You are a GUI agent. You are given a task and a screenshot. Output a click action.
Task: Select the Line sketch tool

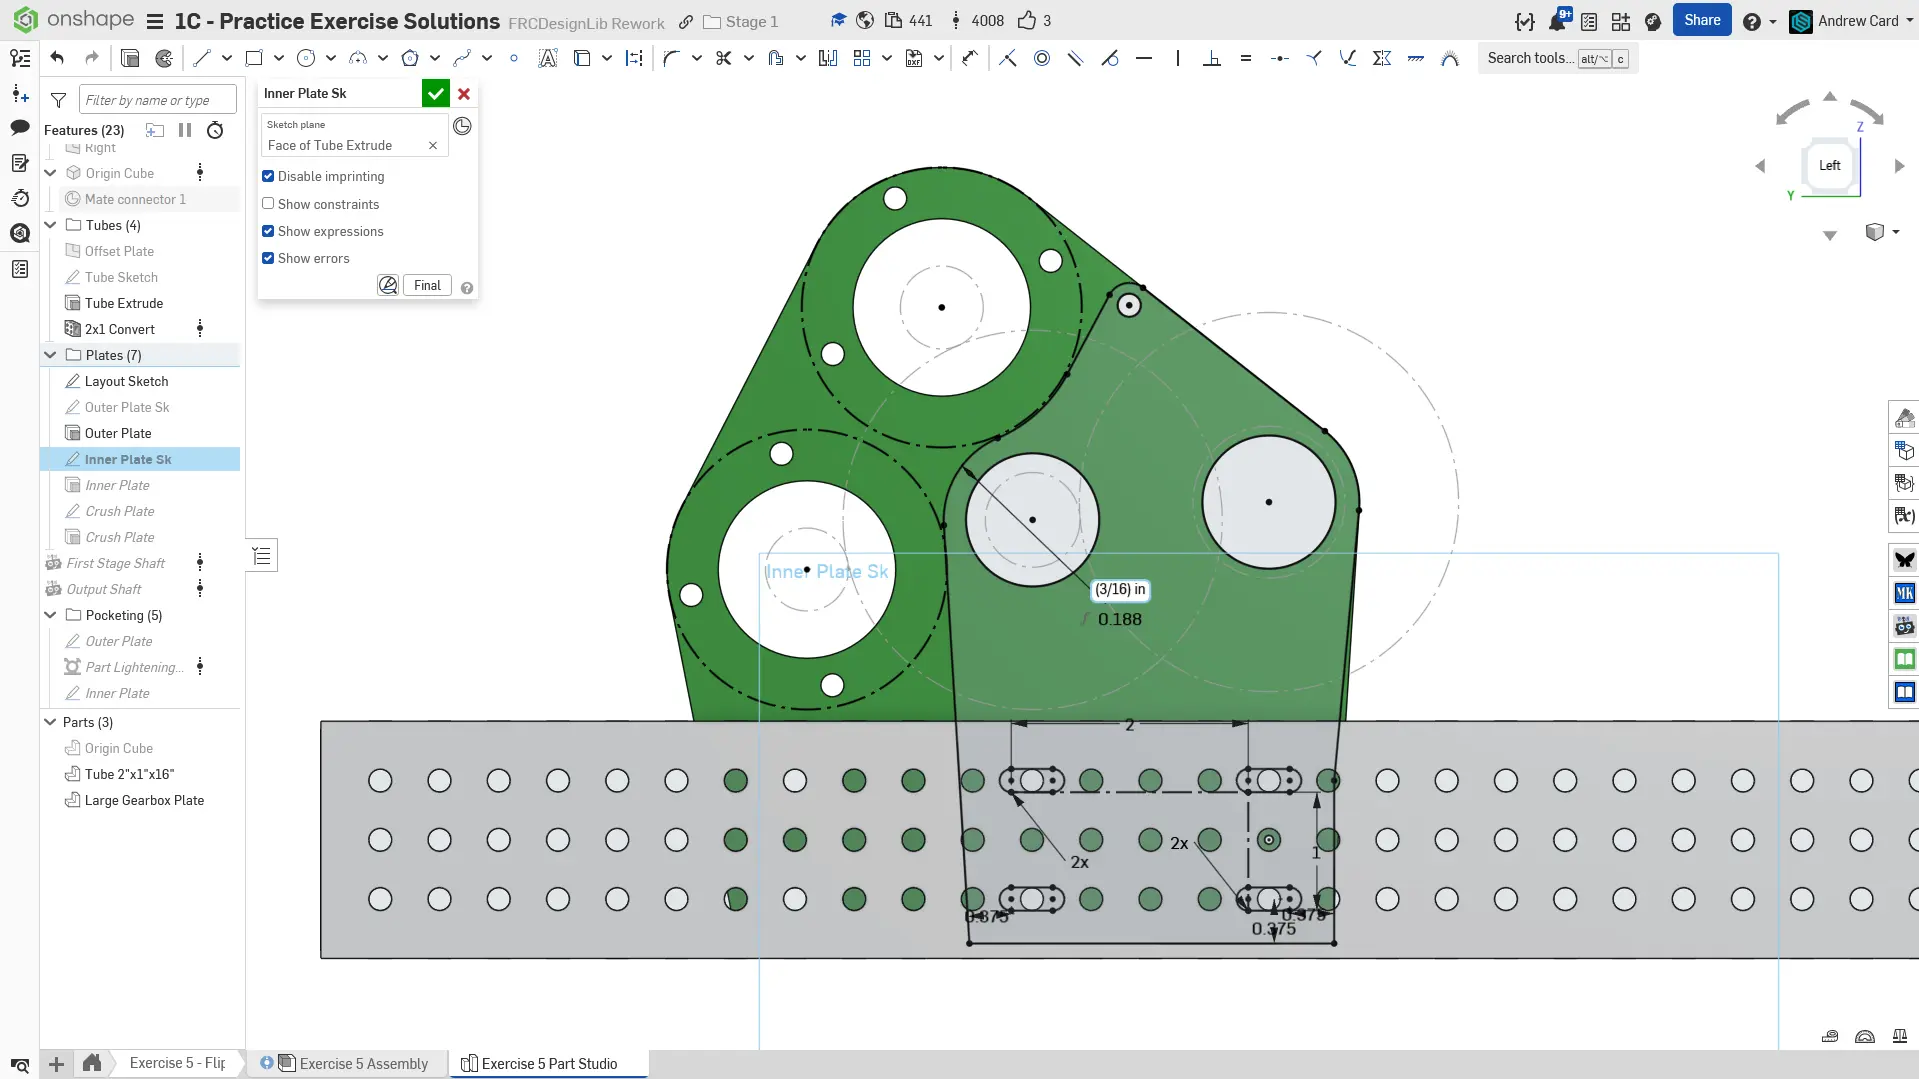pos(202,58)
